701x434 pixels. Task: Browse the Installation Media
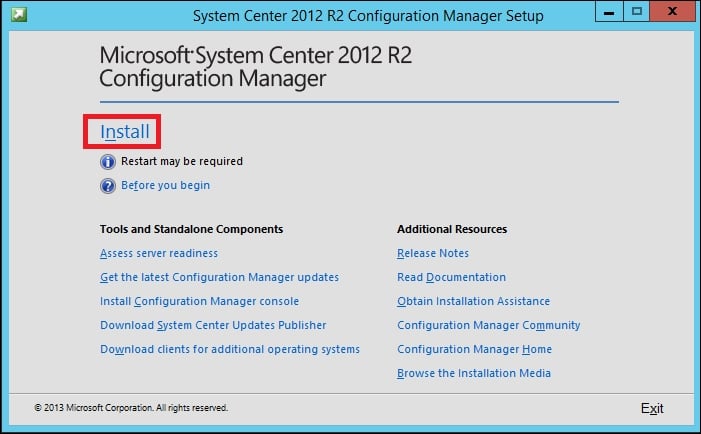474,373
